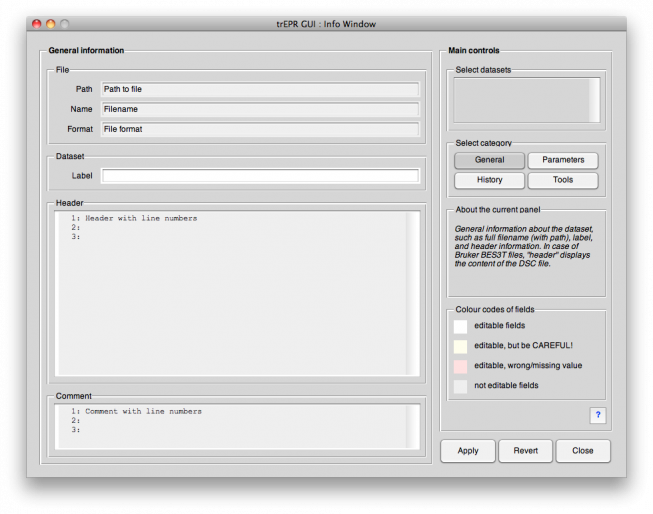Click the About the current panel description

click(x=524, y=246)
